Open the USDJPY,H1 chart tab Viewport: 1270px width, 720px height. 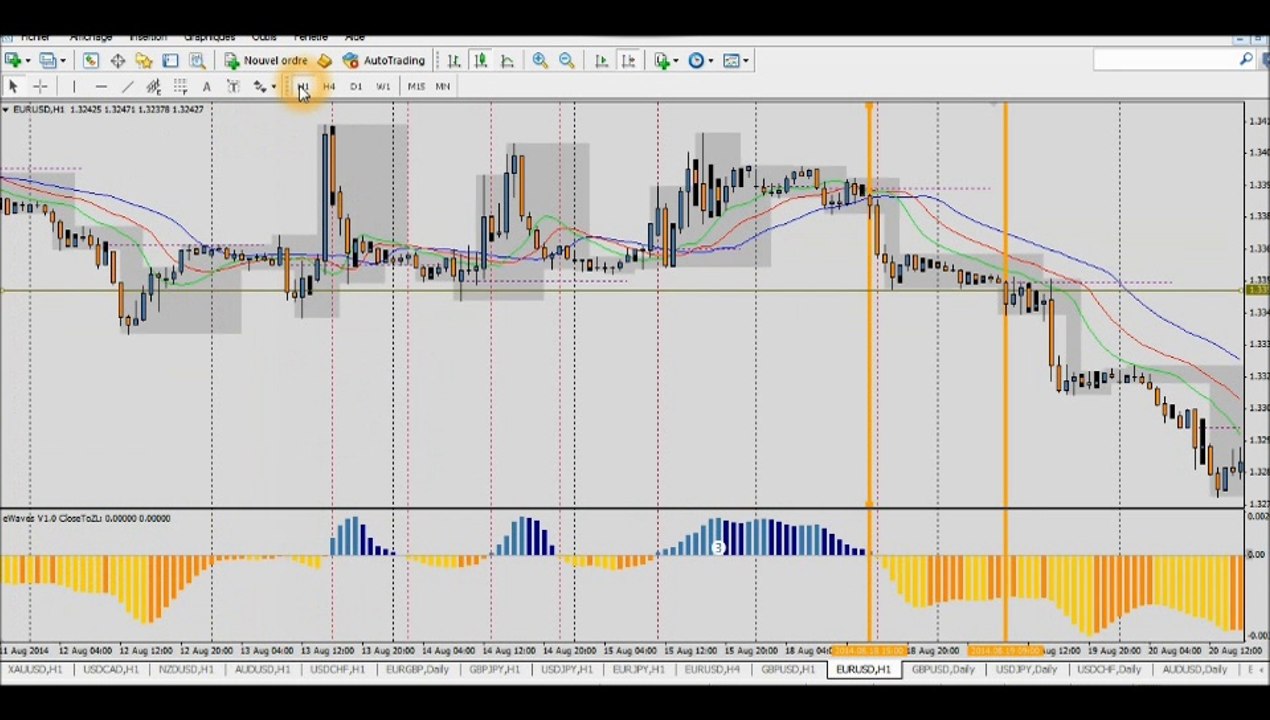point(566,670)
